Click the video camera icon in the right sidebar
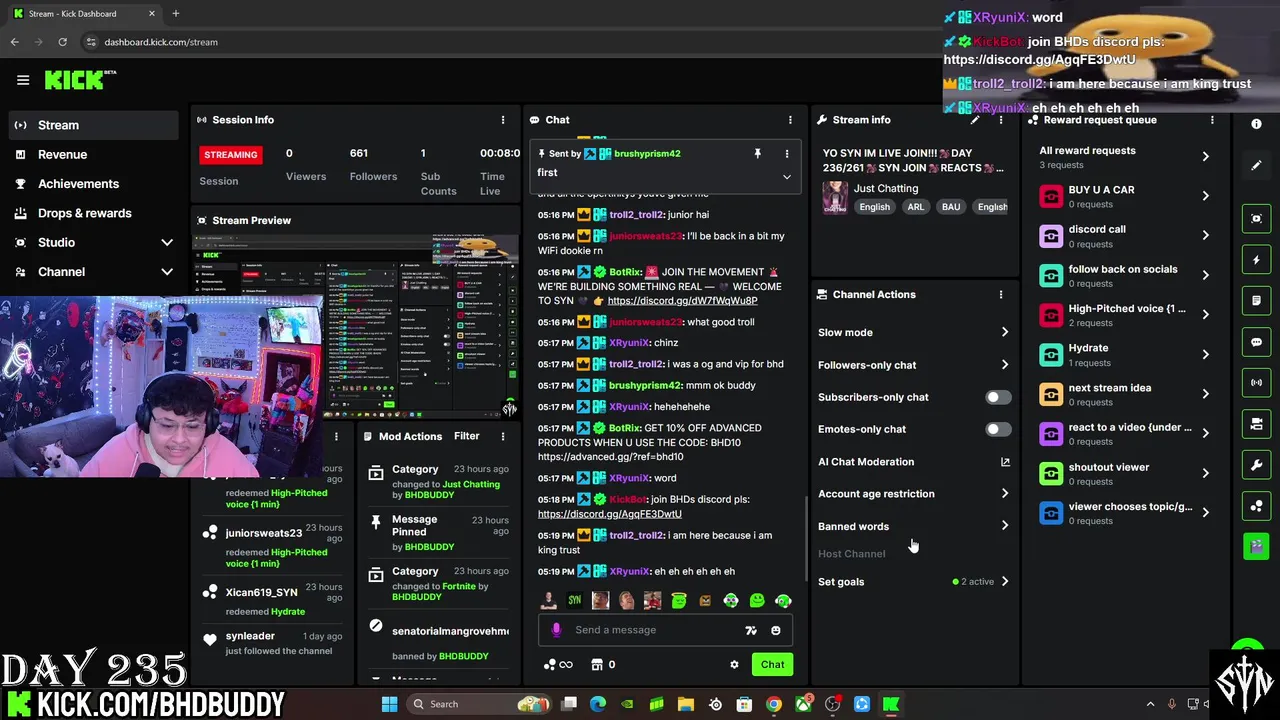 1256,424
